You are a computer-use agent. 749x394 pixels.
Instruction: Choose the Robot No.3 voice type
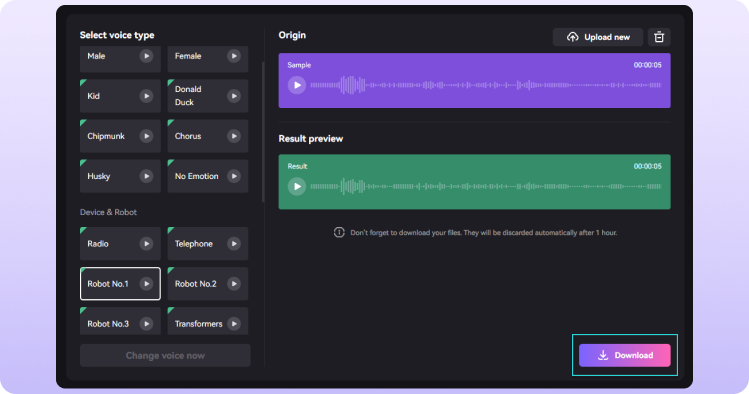[120, 321]
